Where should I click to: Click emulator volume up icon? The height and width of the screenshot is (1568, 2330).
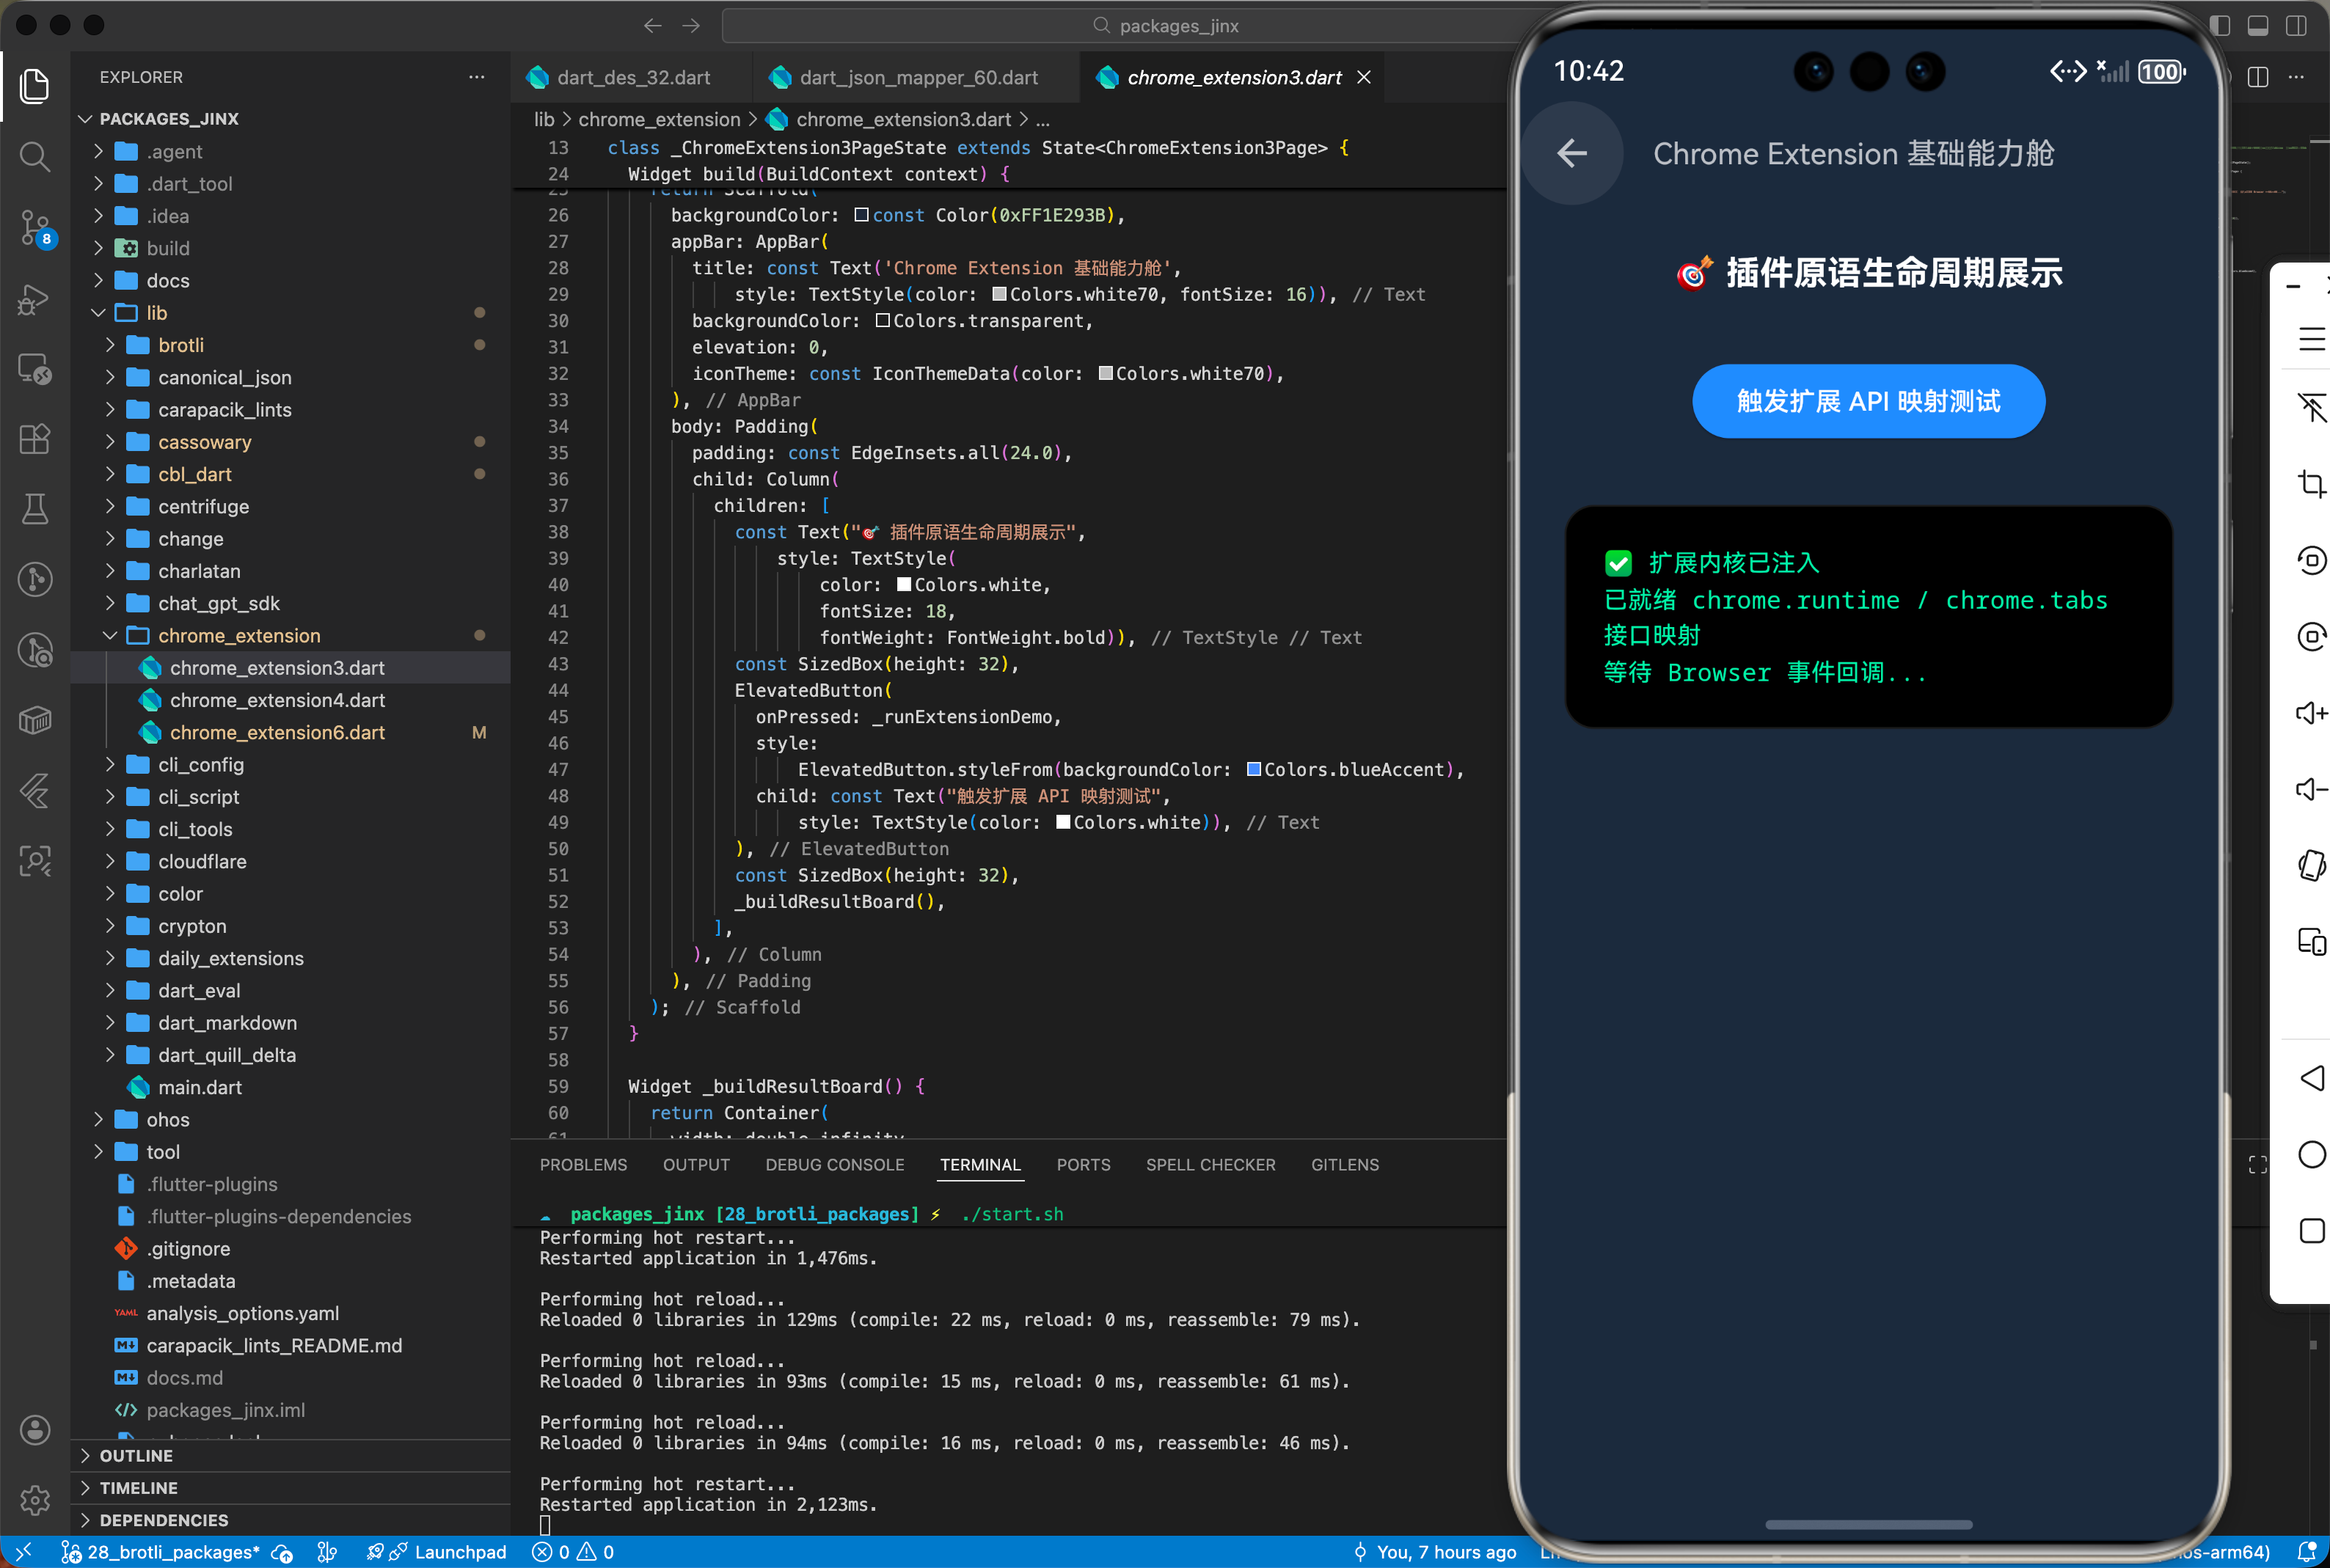point(2311,713)
